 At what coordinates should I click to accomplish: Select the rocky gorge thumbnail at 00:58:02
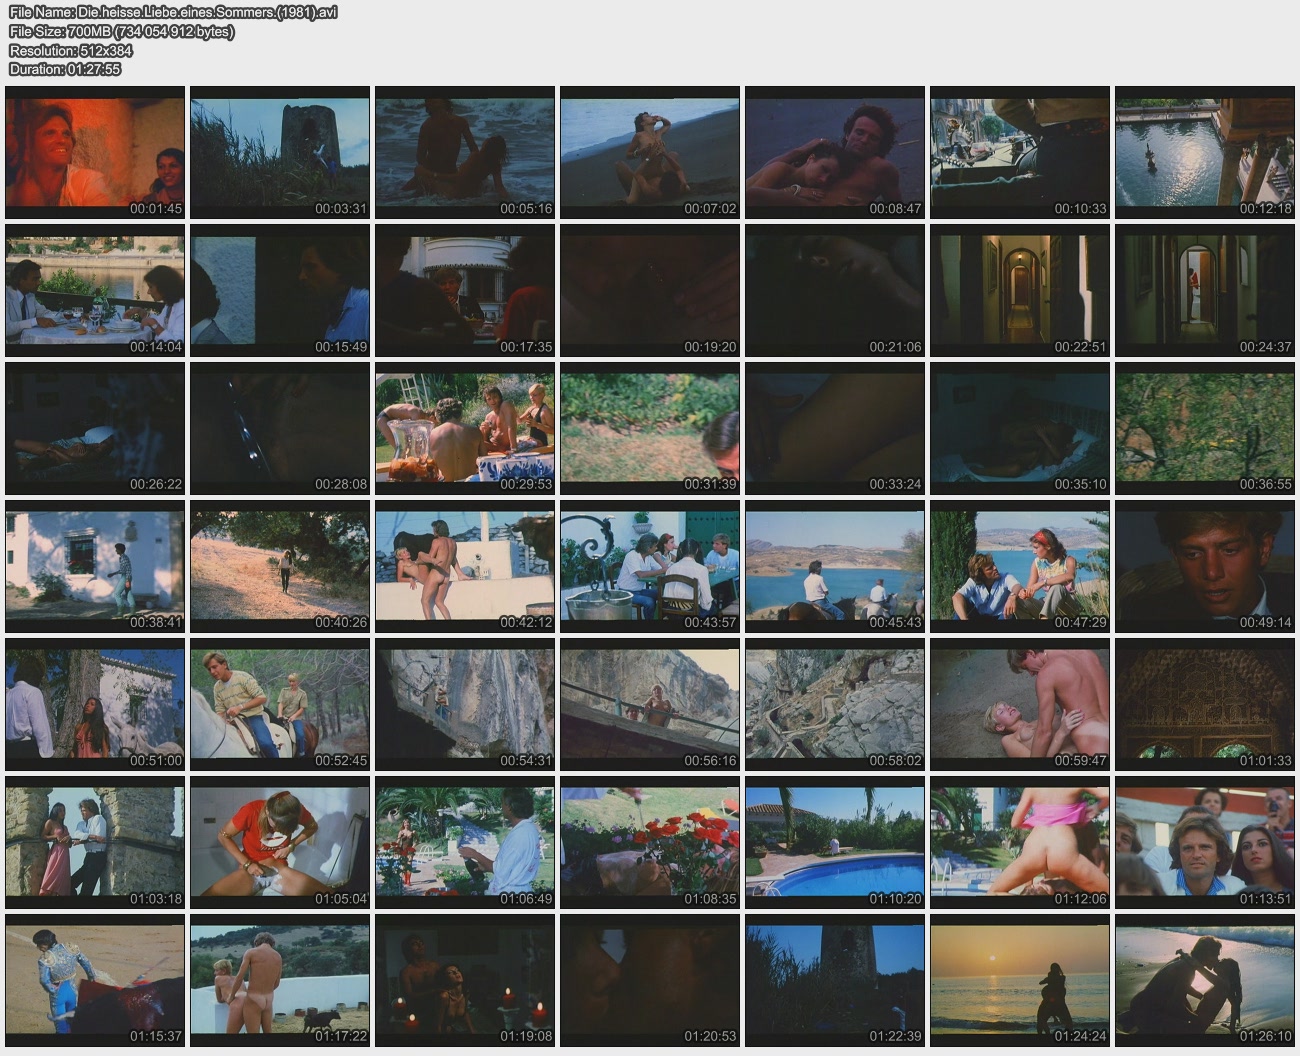click(834, 704)
